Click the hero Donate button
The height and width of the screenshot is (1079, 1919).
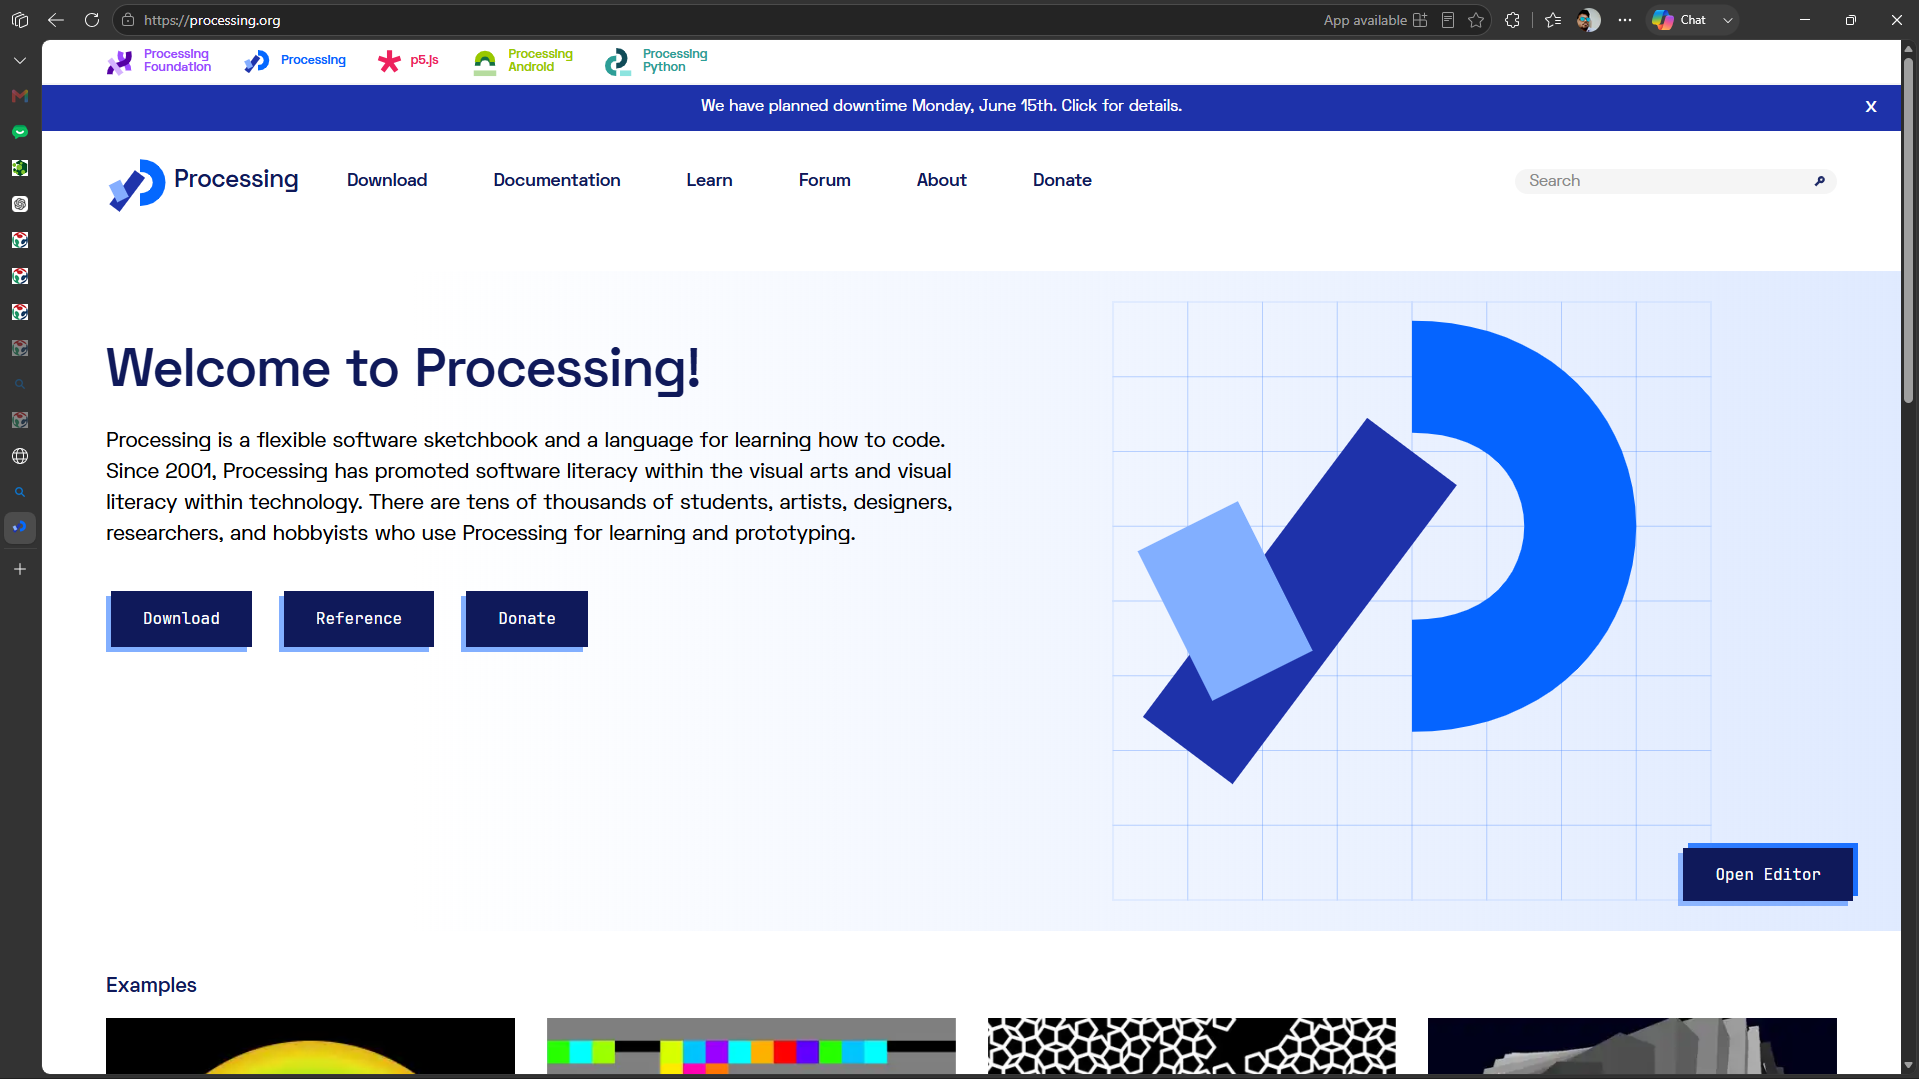click(x=527, y=619)
